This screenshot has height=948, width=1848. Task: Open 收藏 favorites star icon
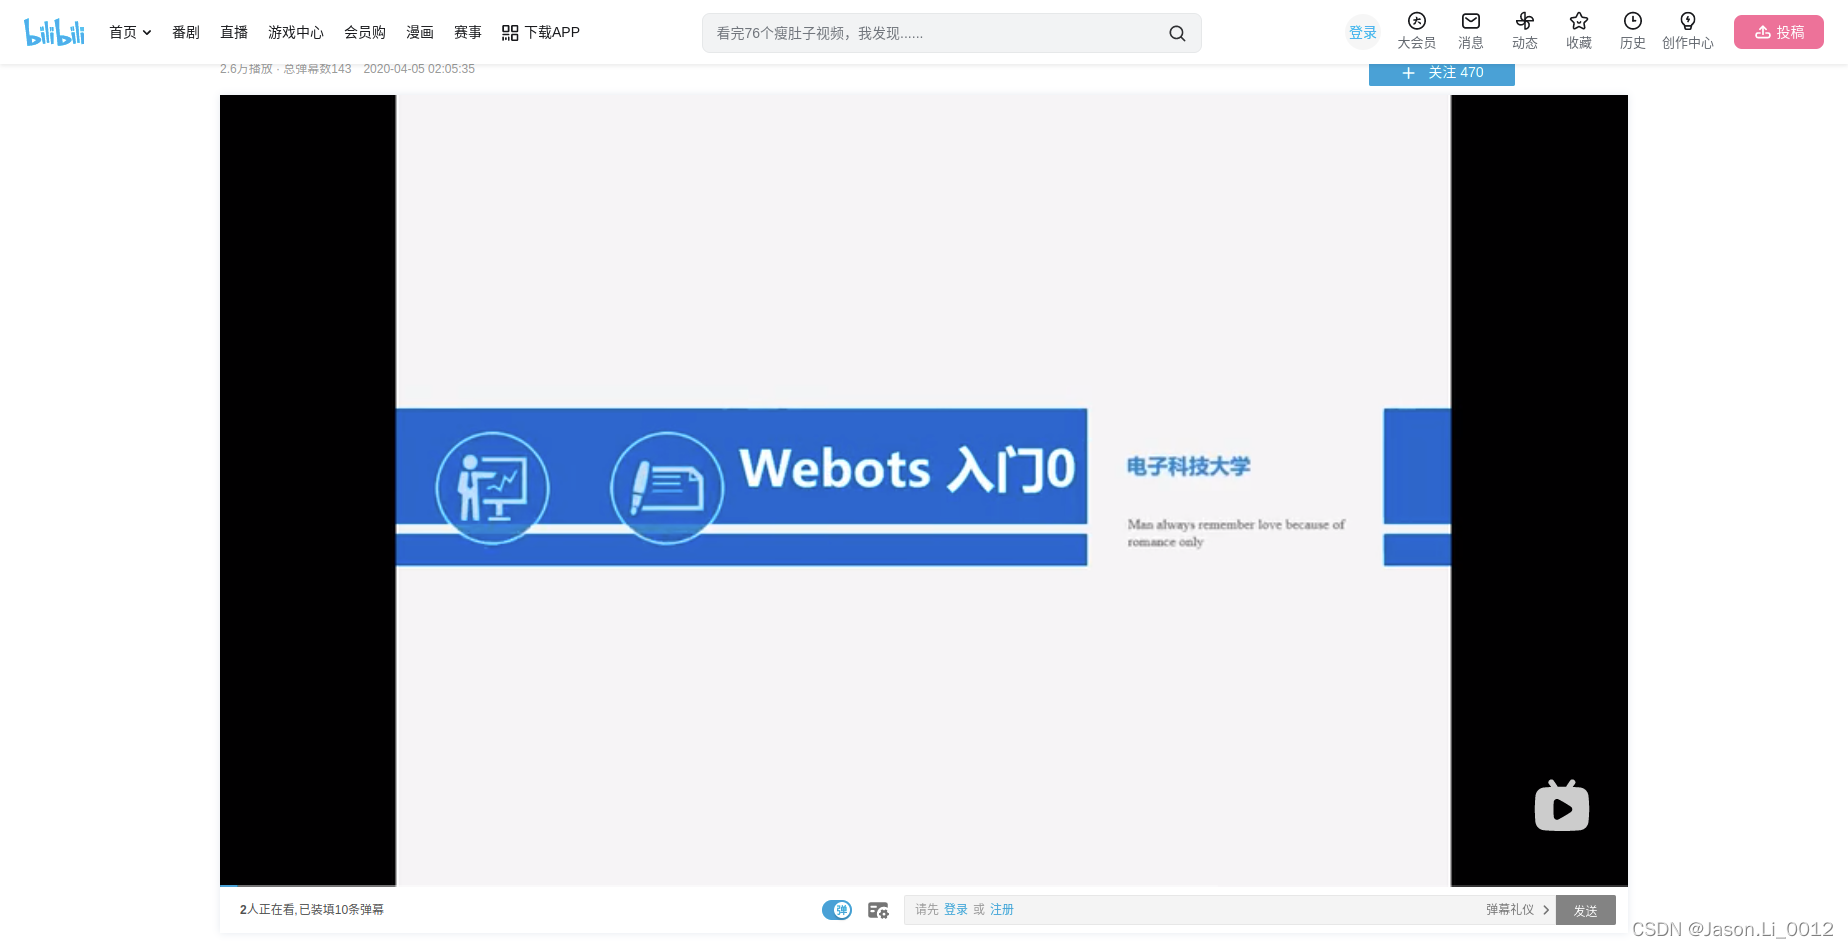pos(1579,31)
